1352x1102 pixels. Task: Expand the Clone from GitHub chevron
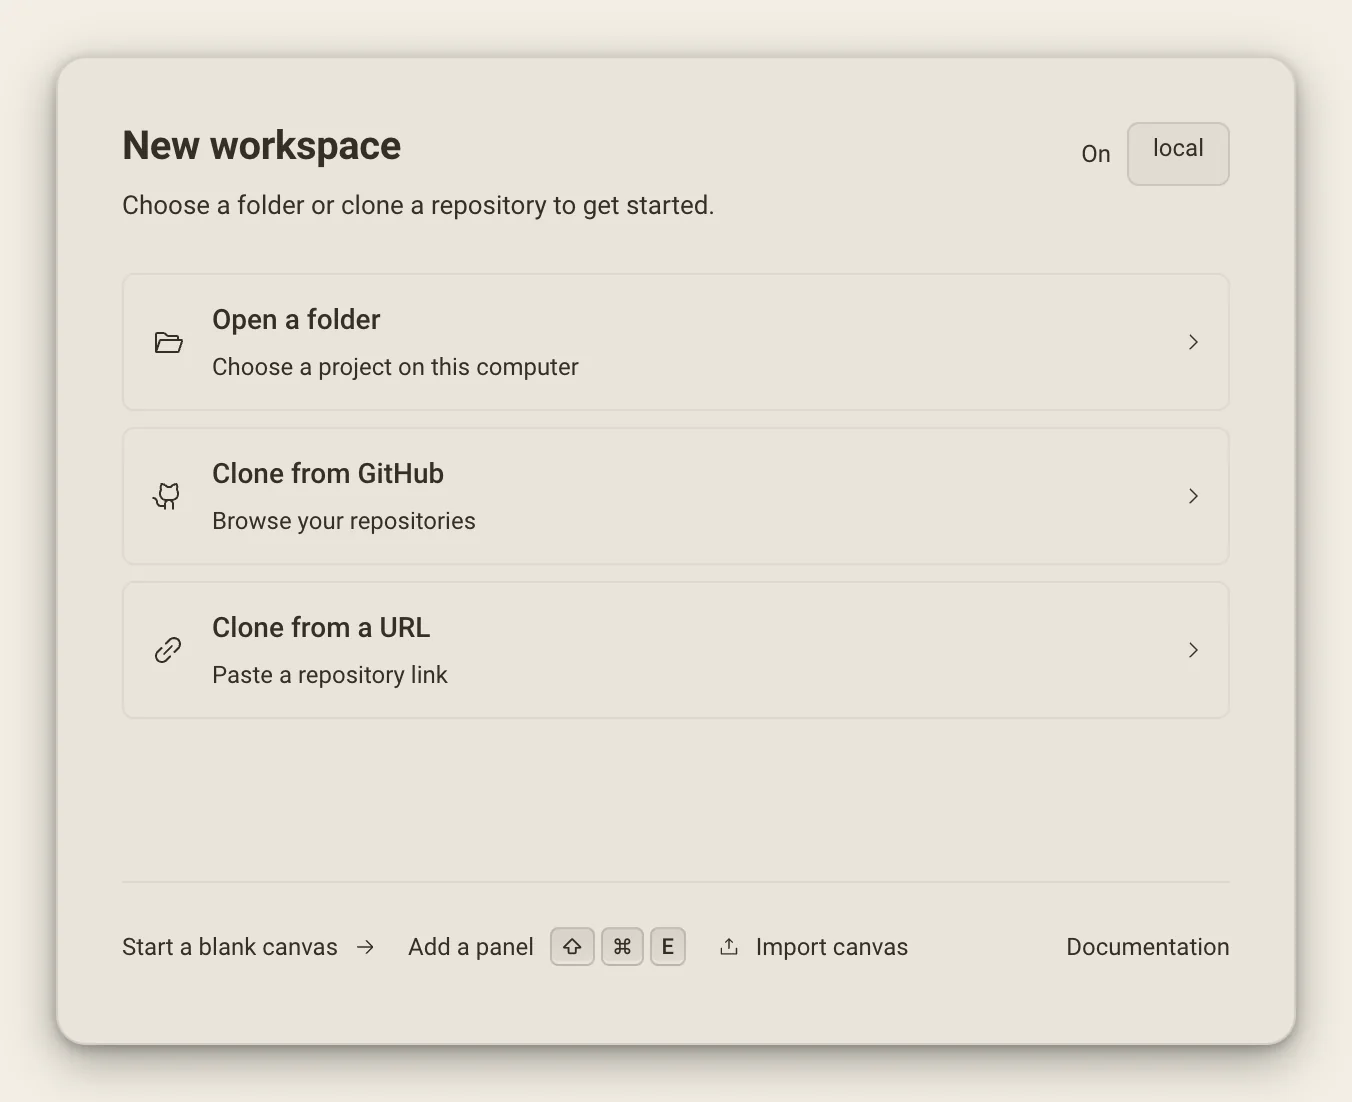click(x=1193, y=496)
